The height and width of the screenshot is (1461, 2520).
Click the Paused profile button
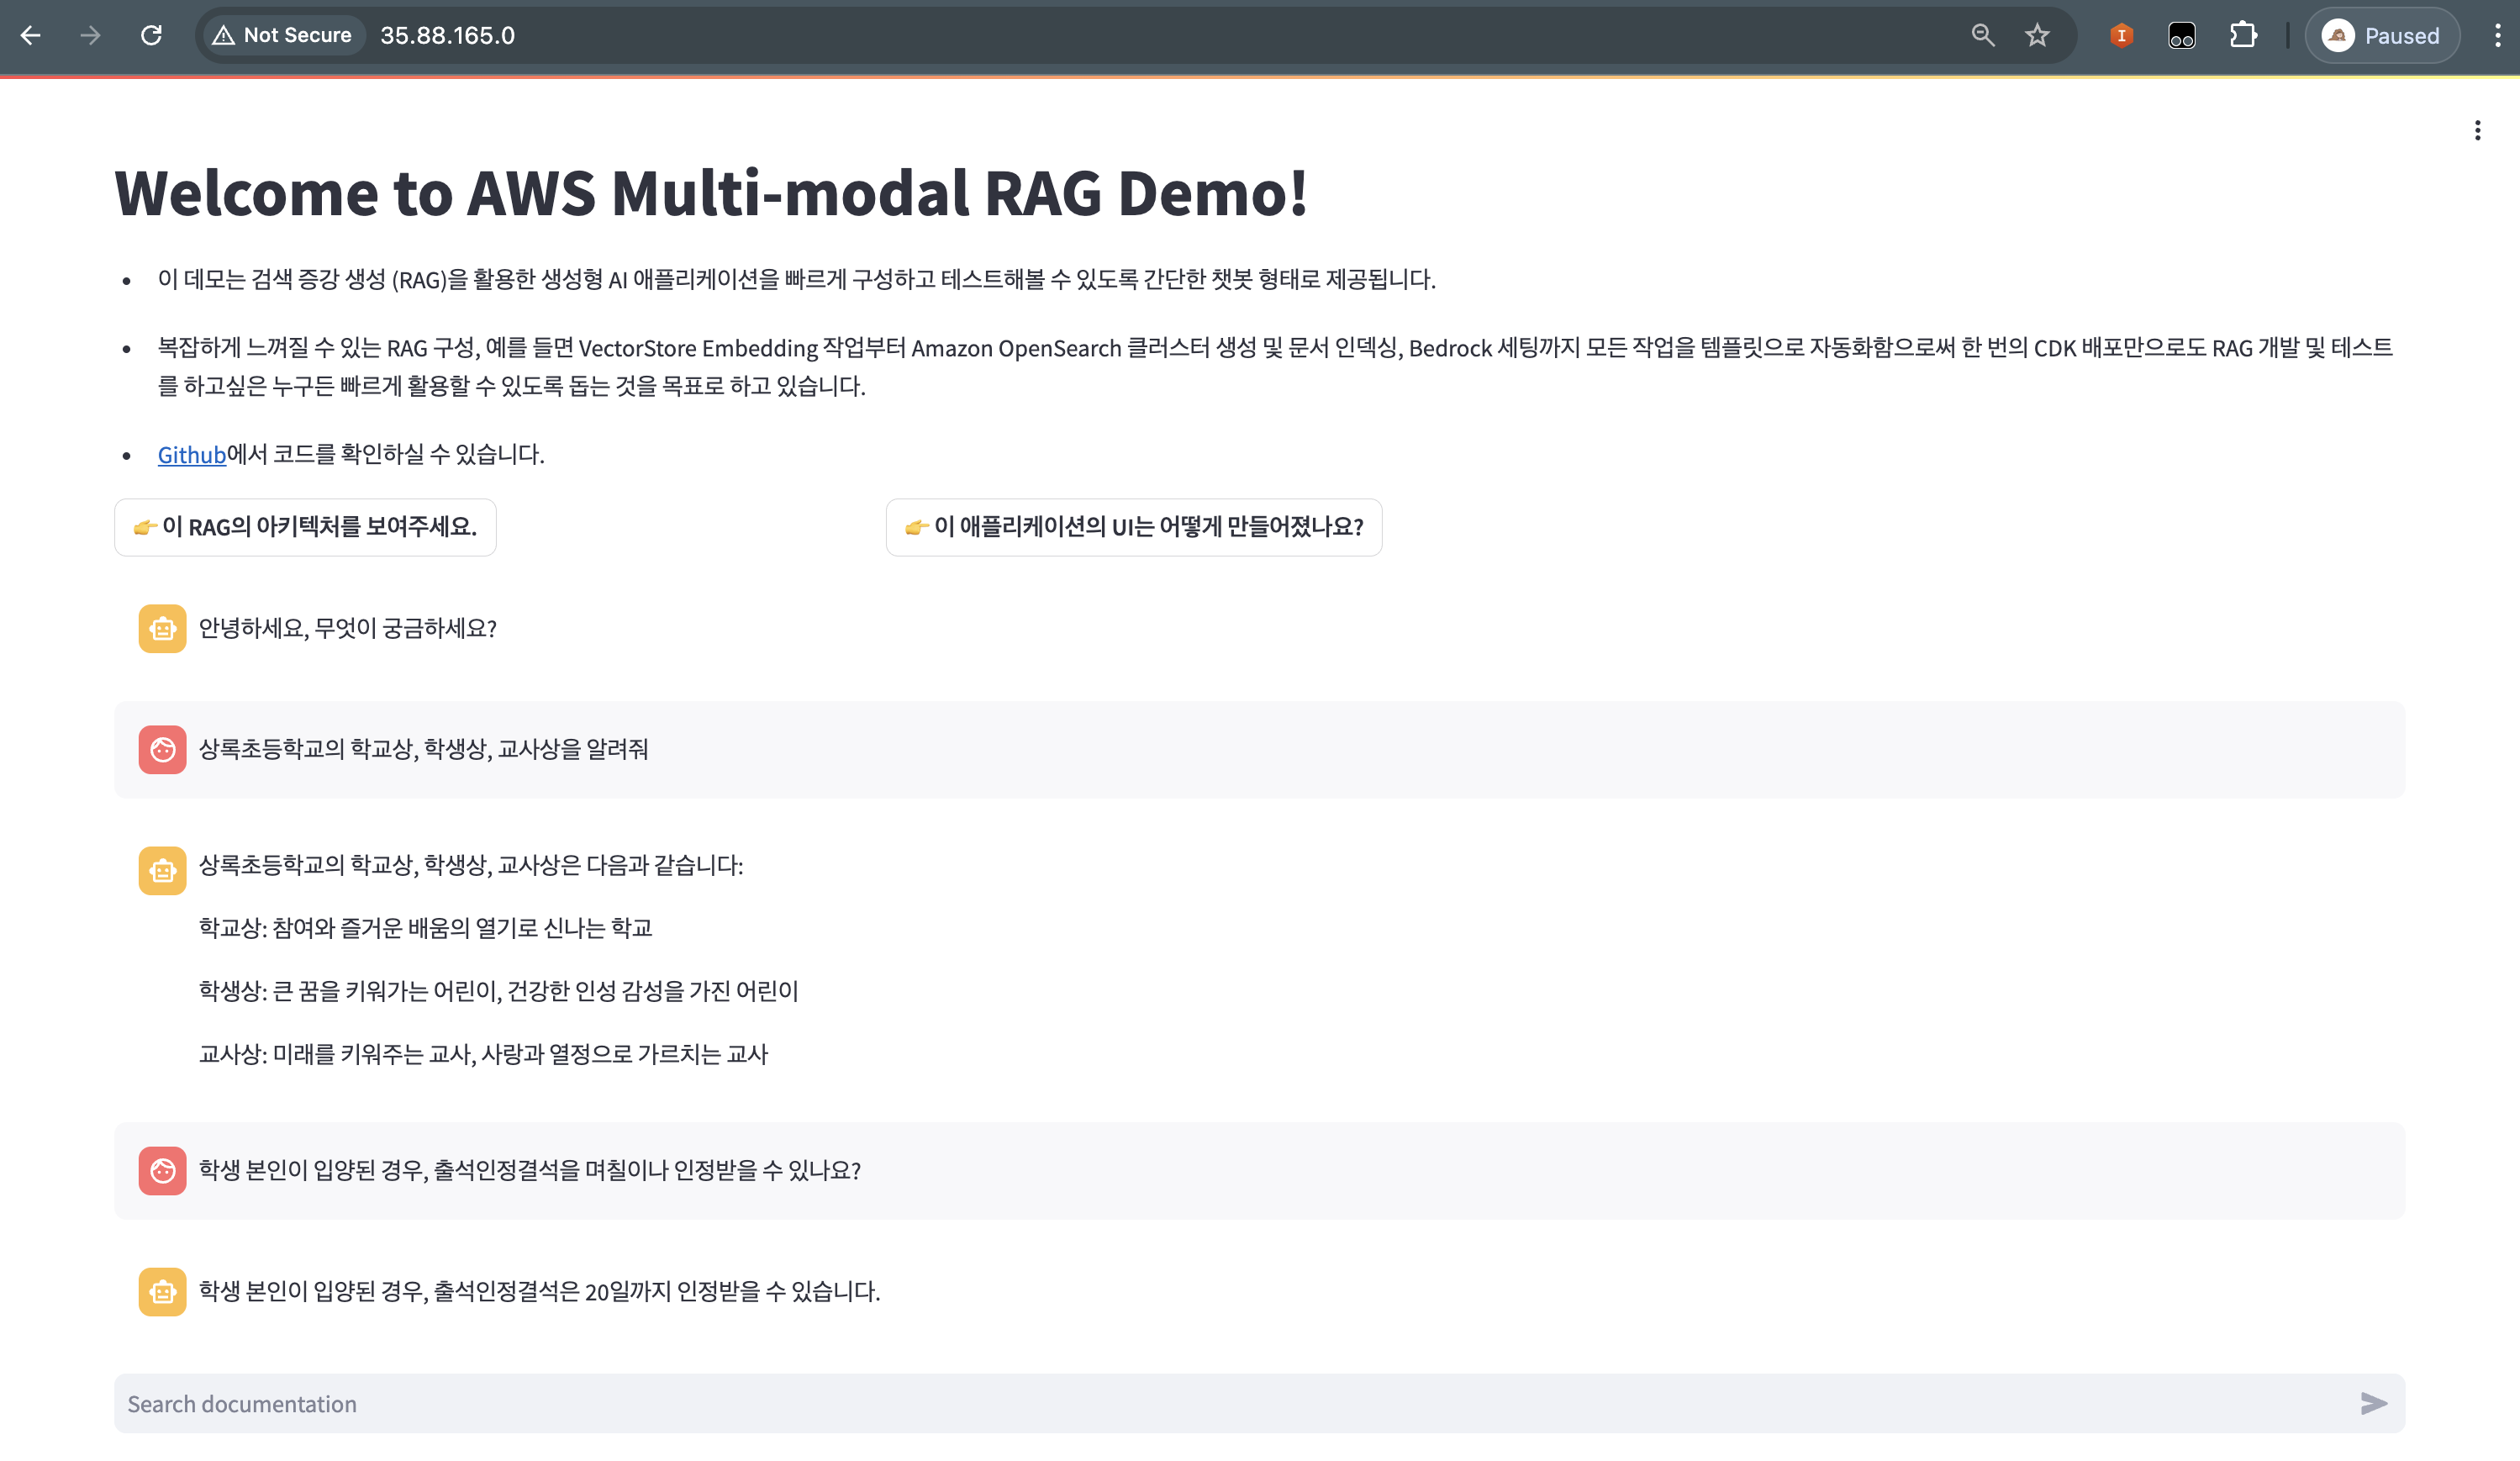point(2382,36)
